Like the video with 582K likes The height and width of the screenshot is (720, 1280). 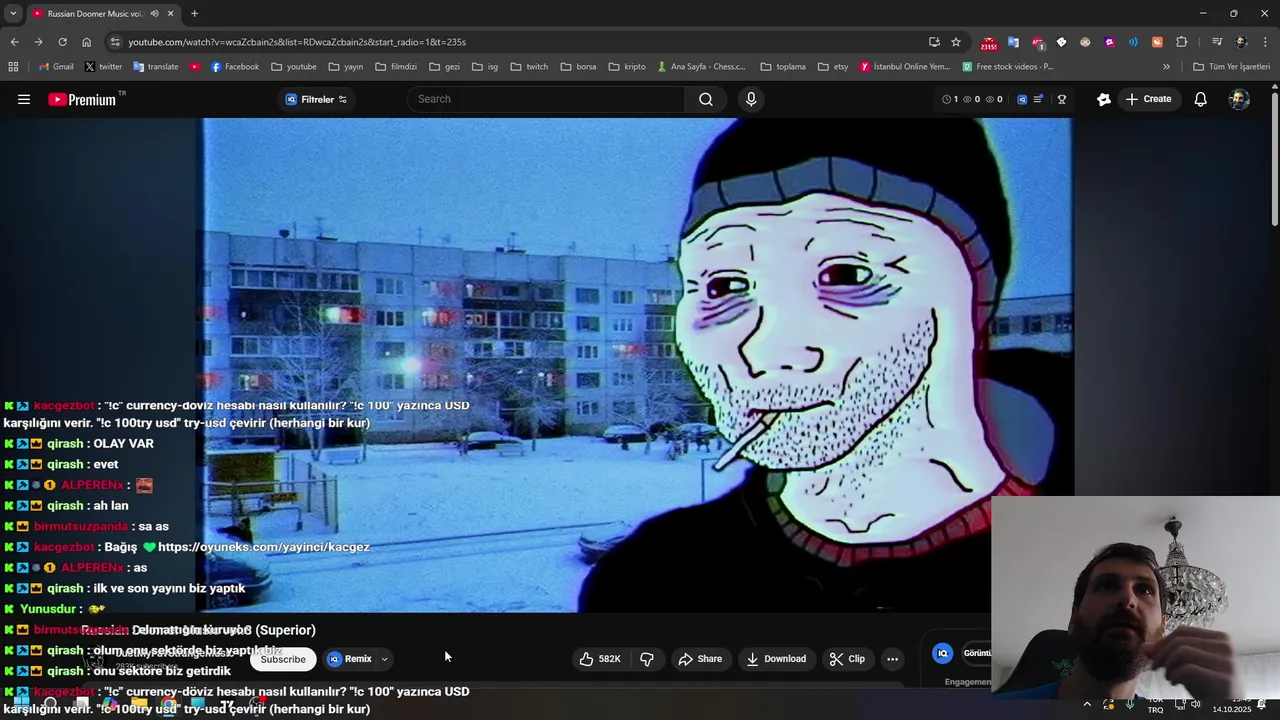click(600, 659)
